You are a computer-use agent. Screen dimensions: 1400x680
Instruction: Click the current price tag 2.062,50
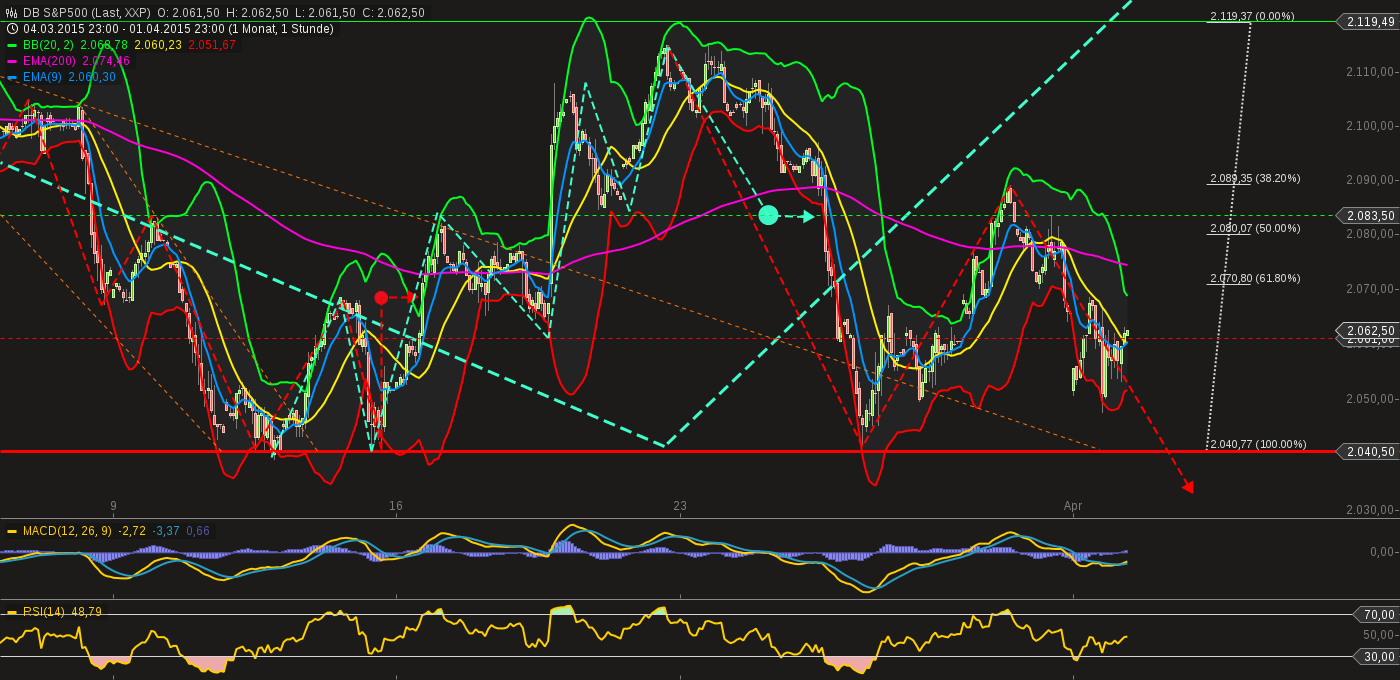tap(1369, 330)
